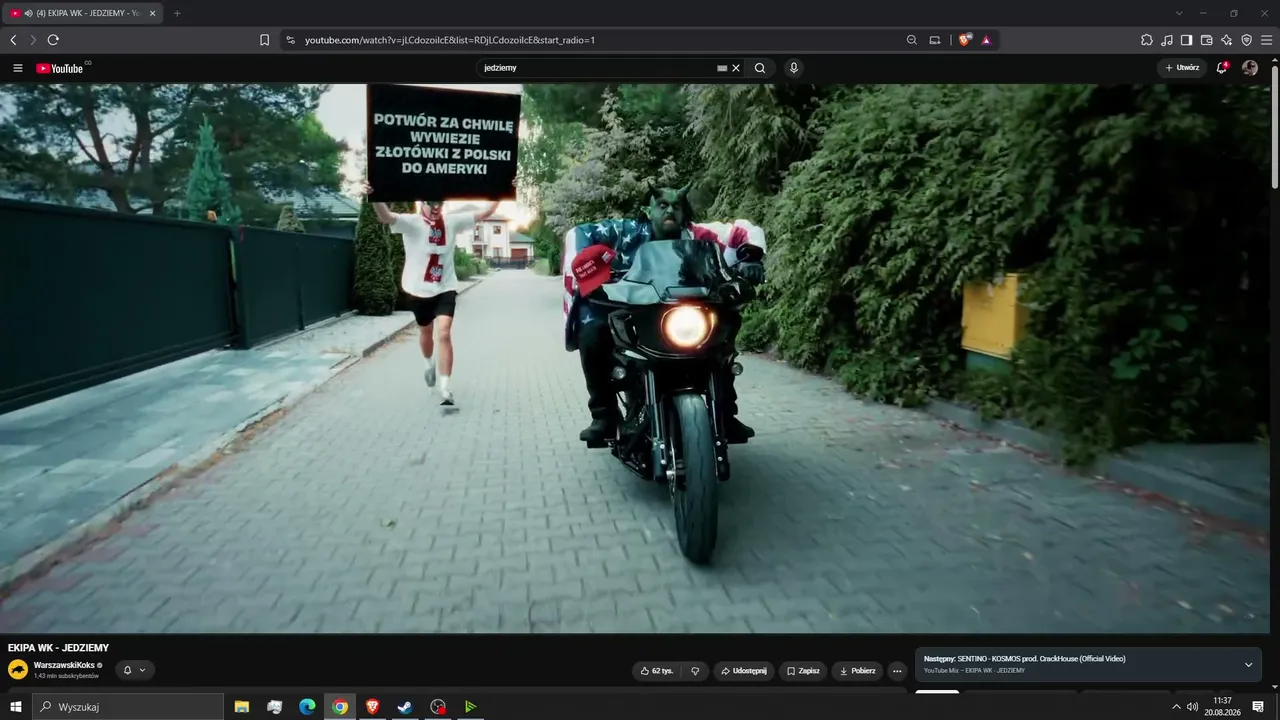Open more actions three-dot menu
1280x720 pixels.
click(897, 671)
